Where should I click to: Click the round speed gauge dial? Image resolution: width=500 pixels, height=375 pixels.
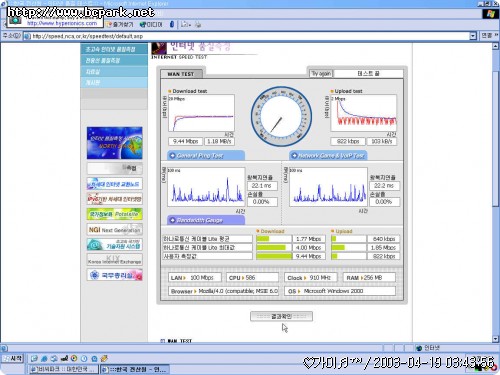281,116
